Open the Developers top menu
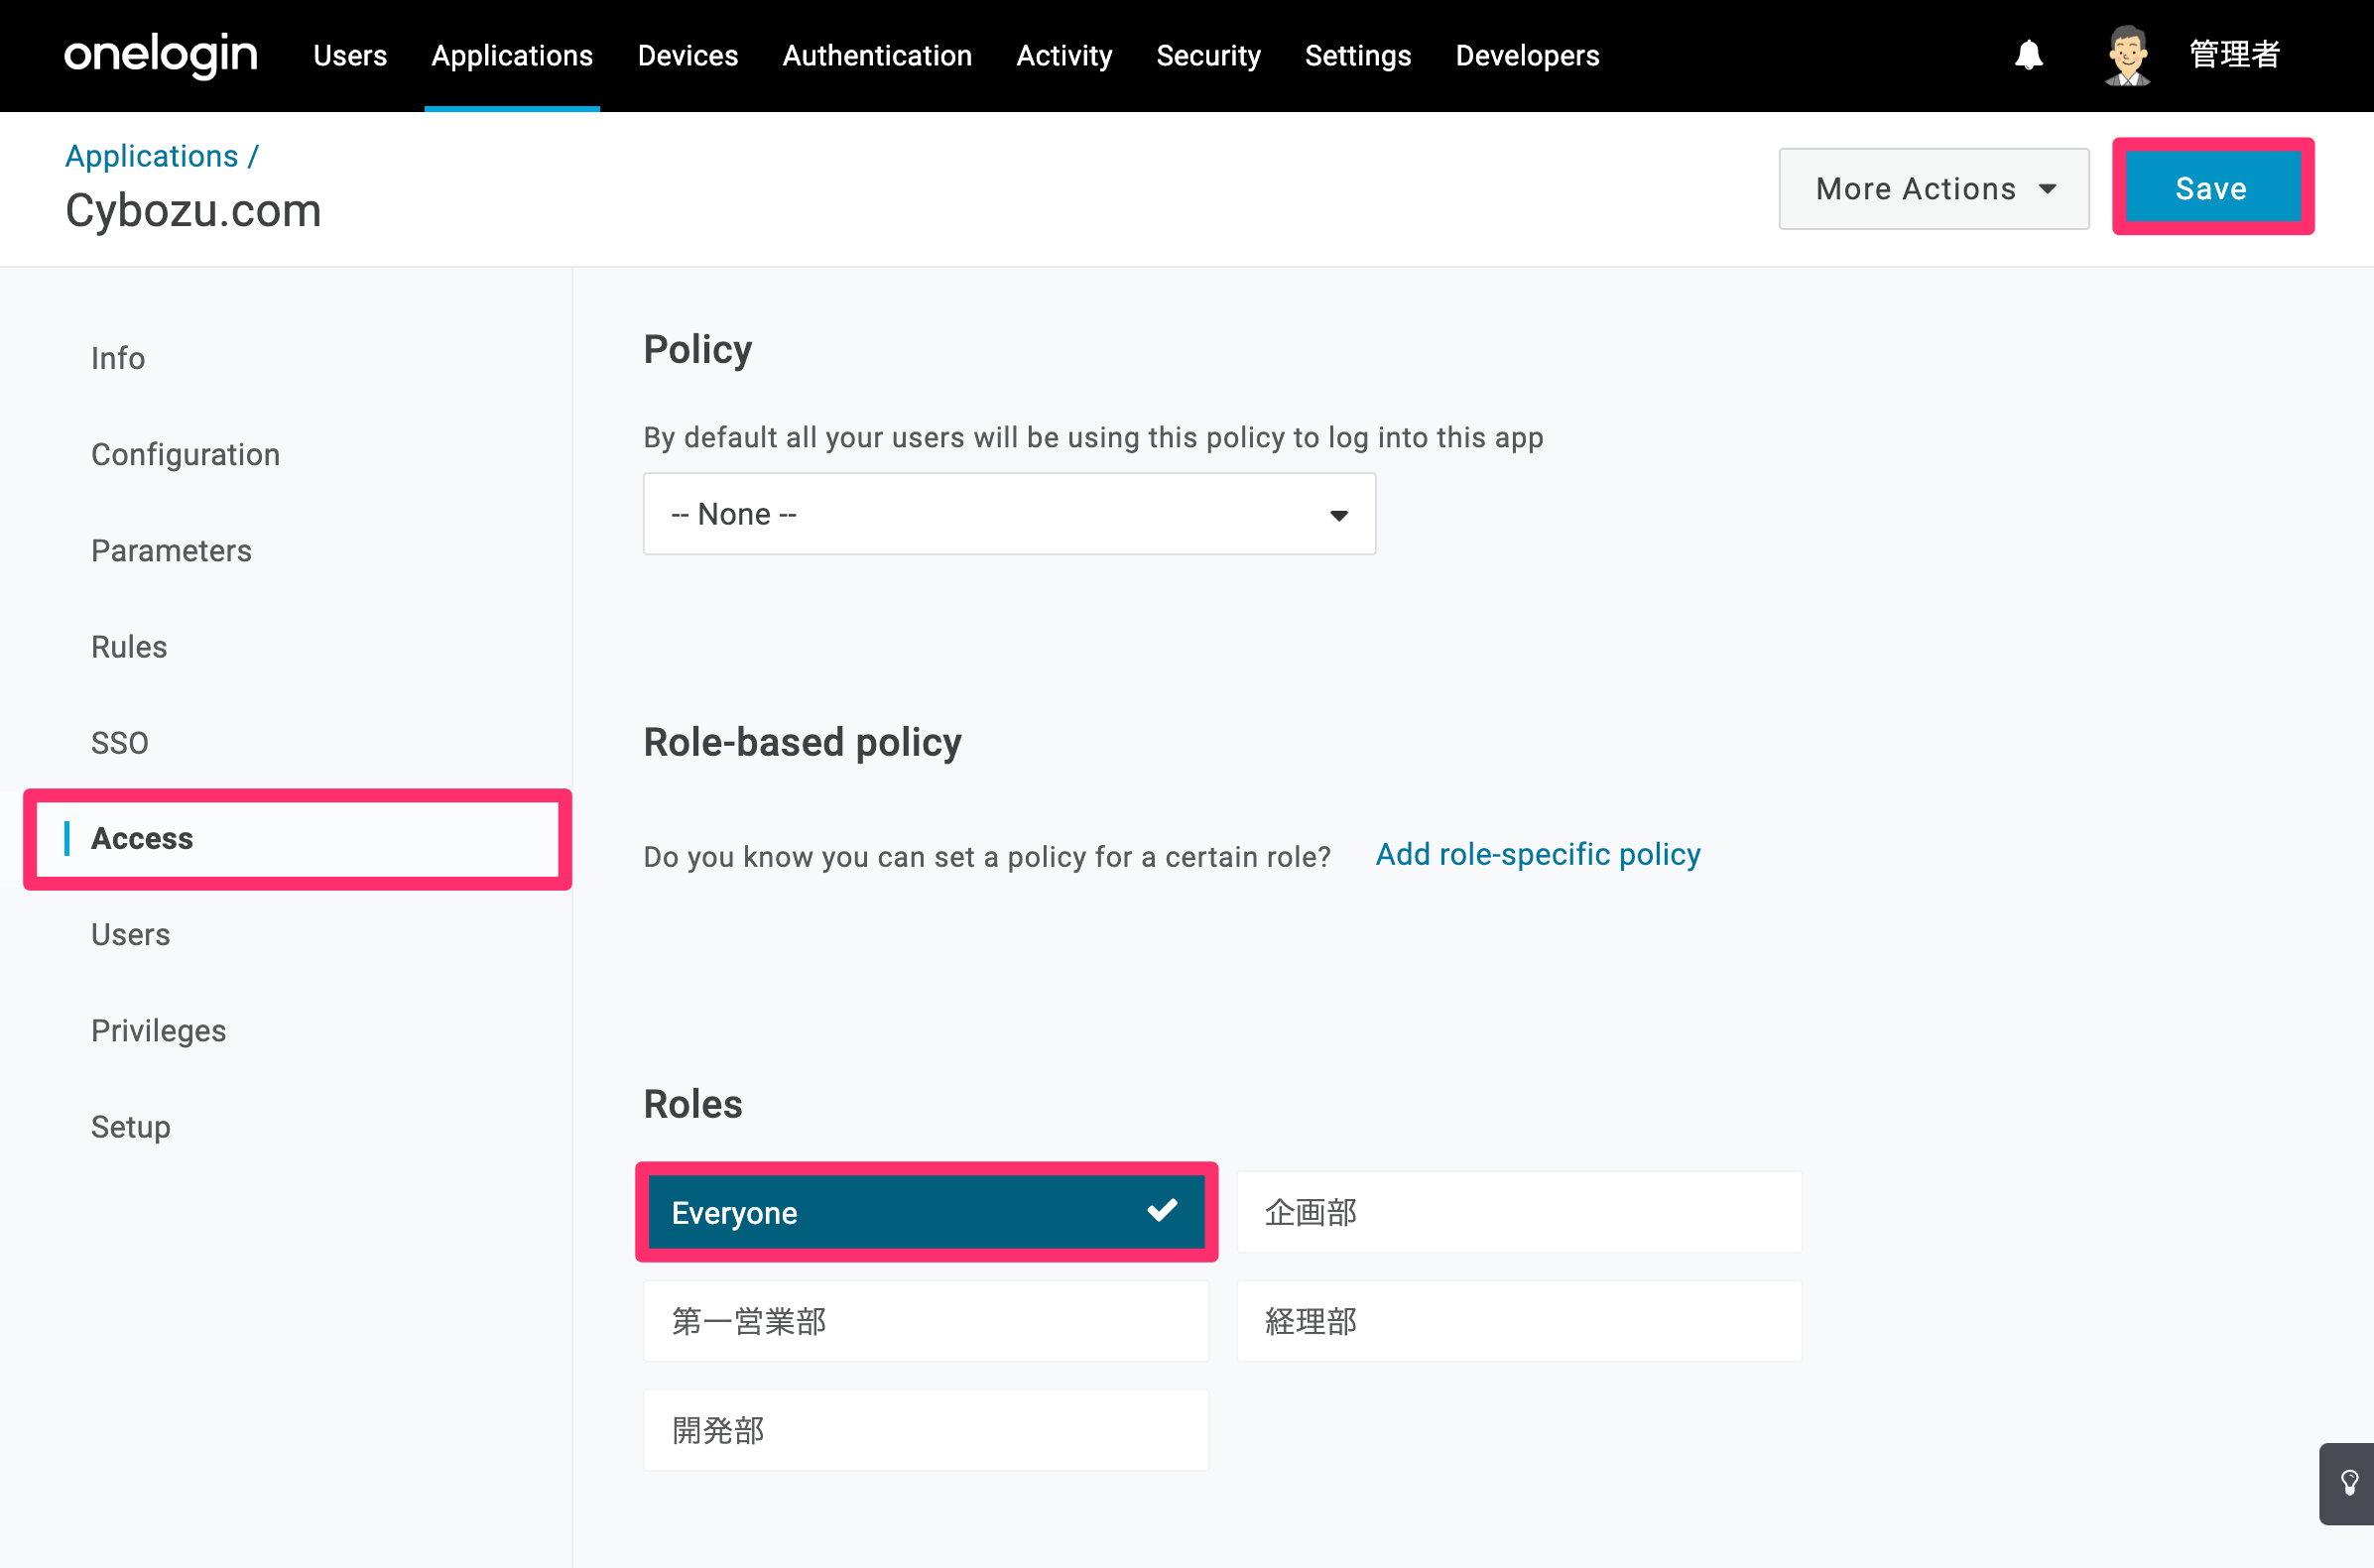 point(1527,56)
